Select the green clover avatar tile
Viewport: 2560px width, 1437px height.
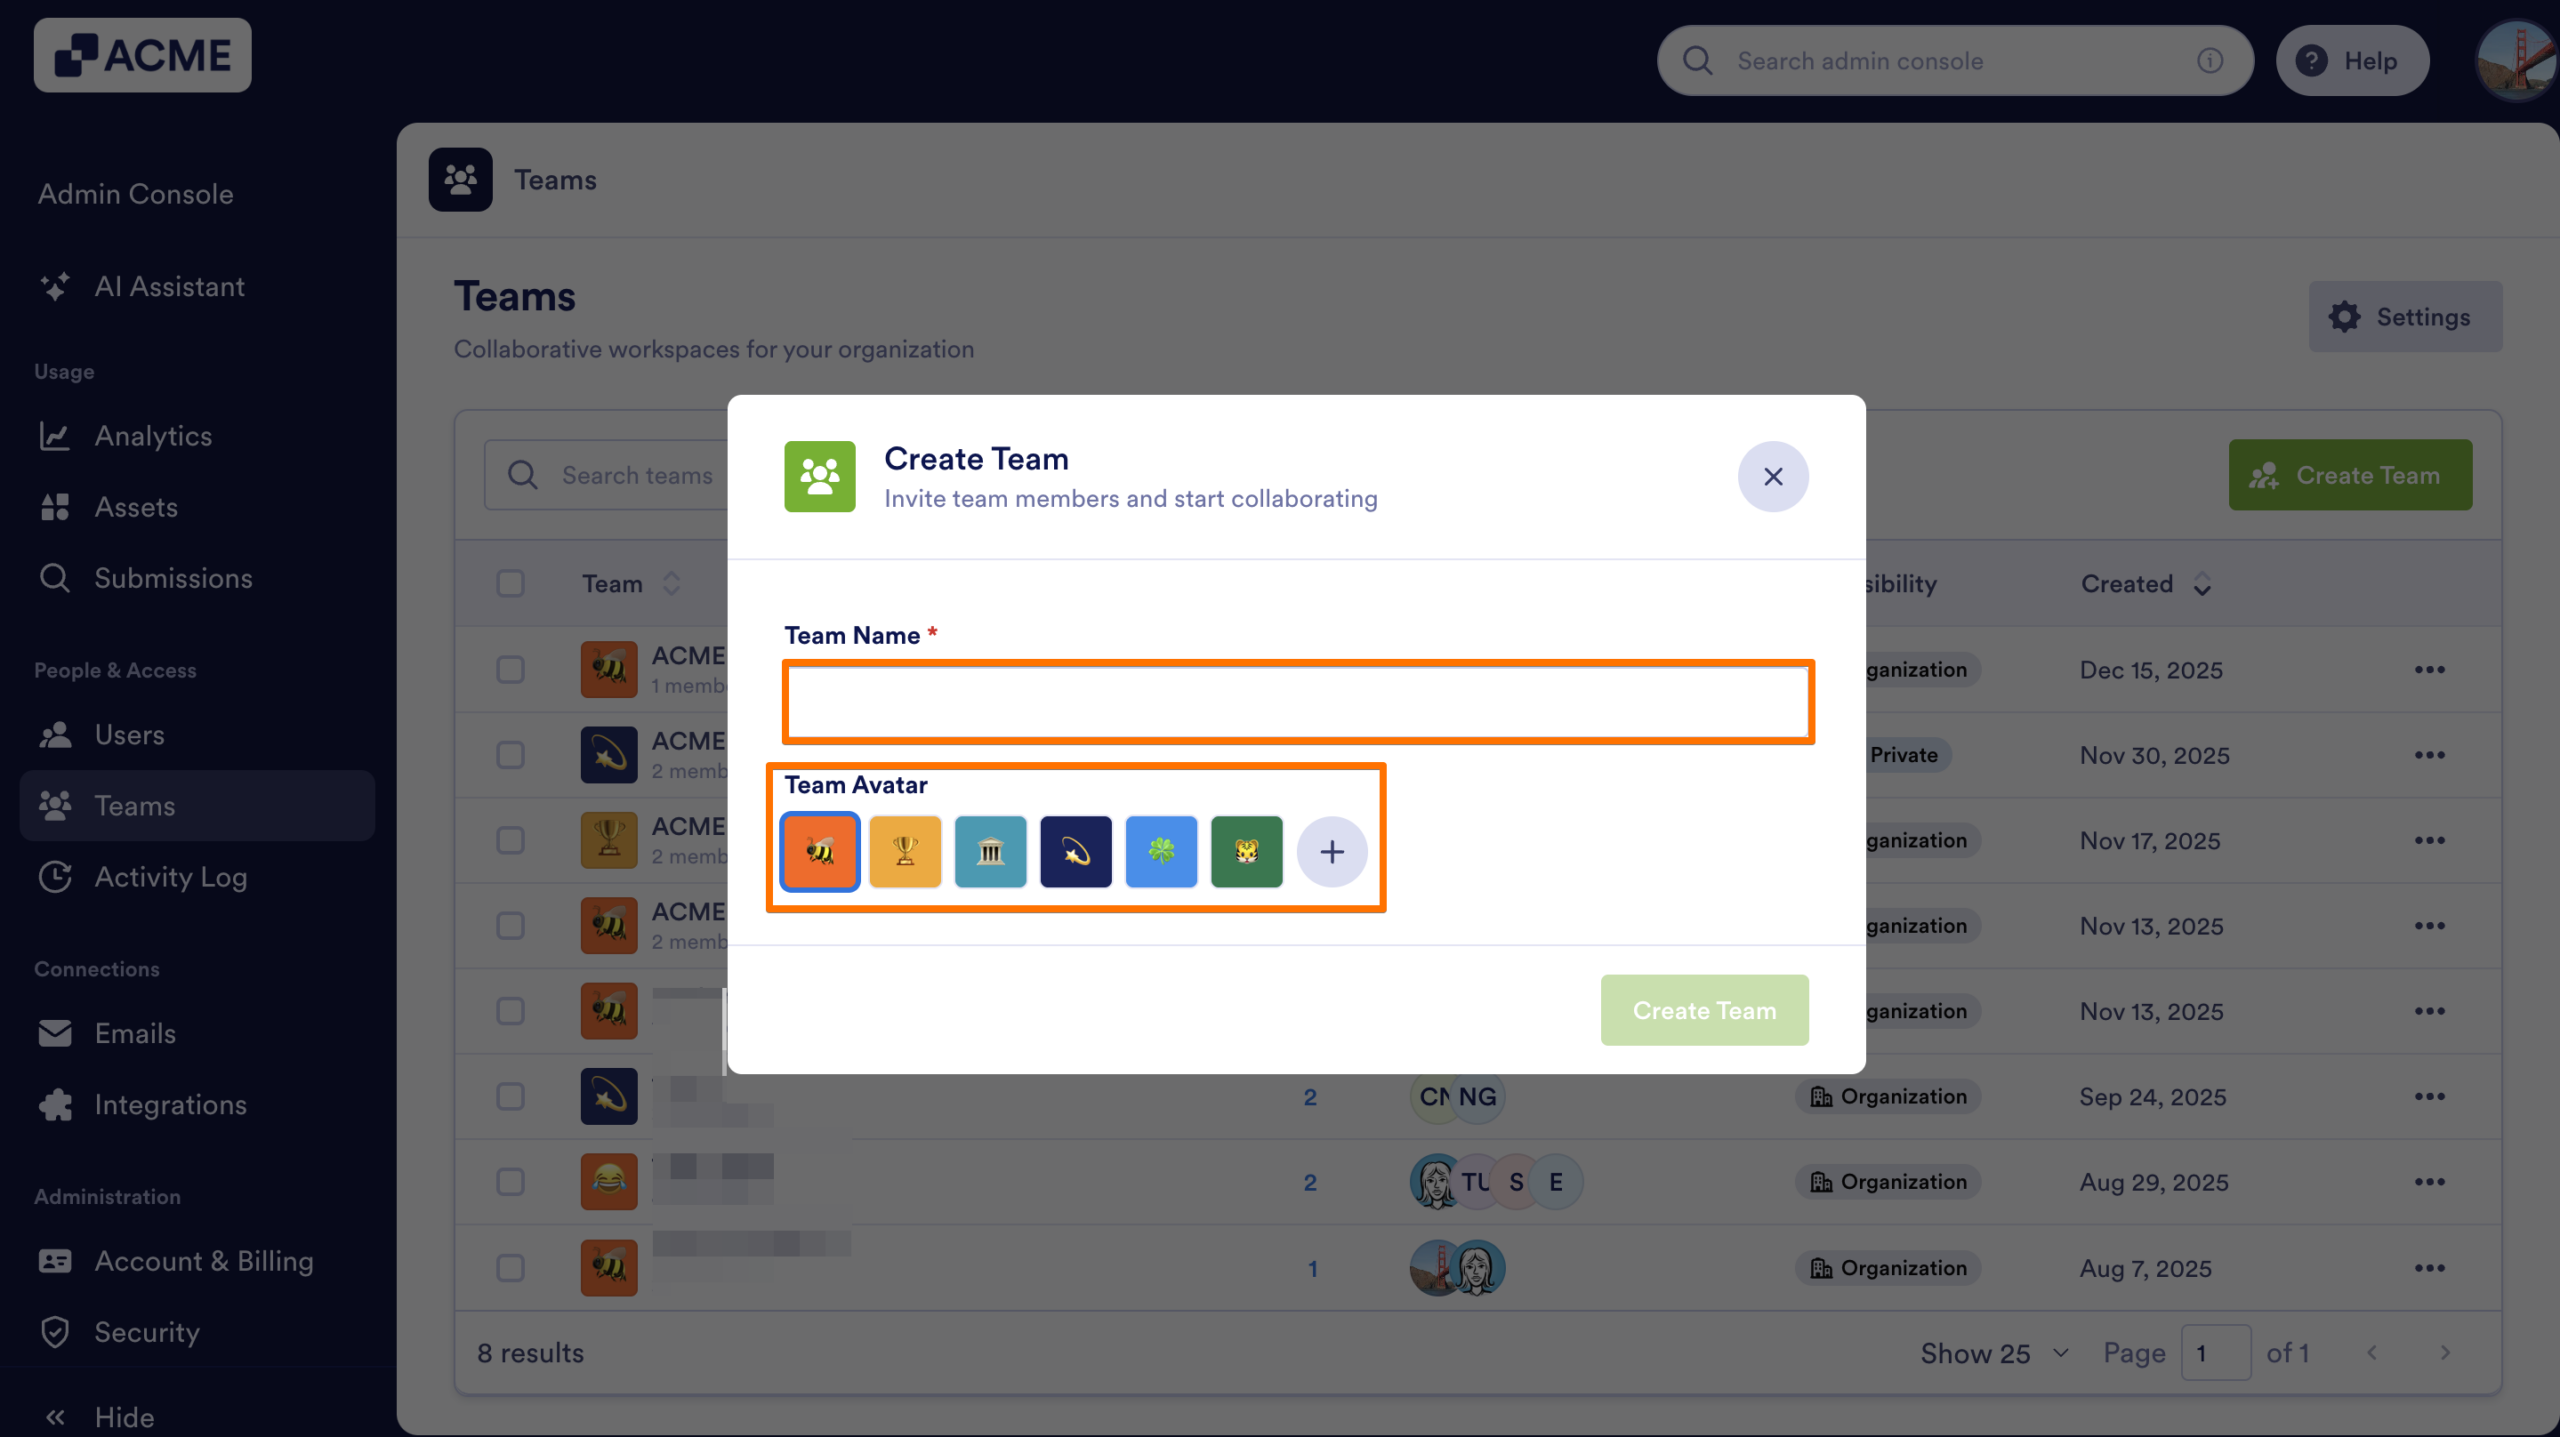pyautogui.click(x=1161, y=851)
